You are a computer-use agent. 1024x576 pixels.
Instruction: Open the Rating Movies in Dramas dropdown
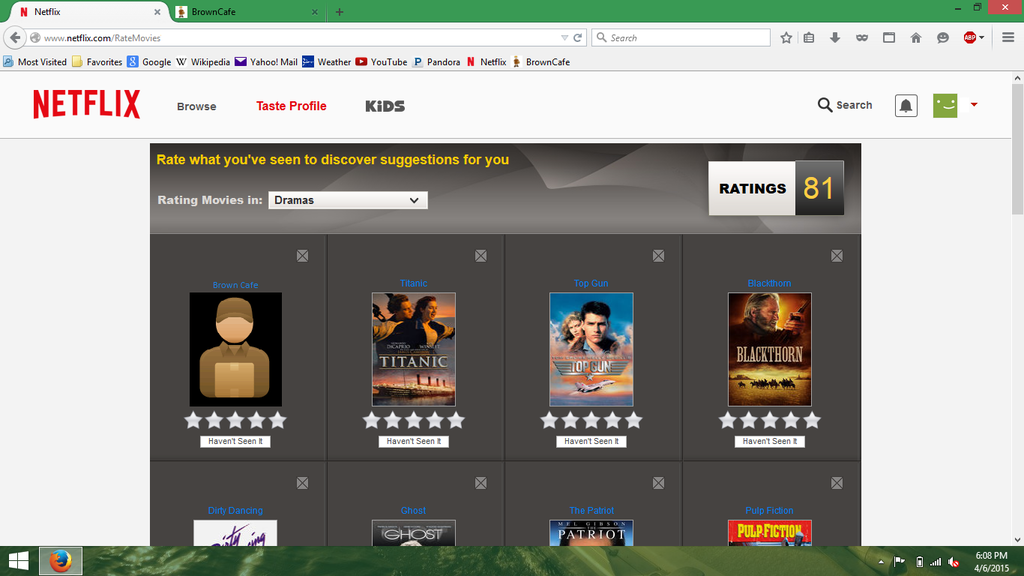(x=347, y=200)
